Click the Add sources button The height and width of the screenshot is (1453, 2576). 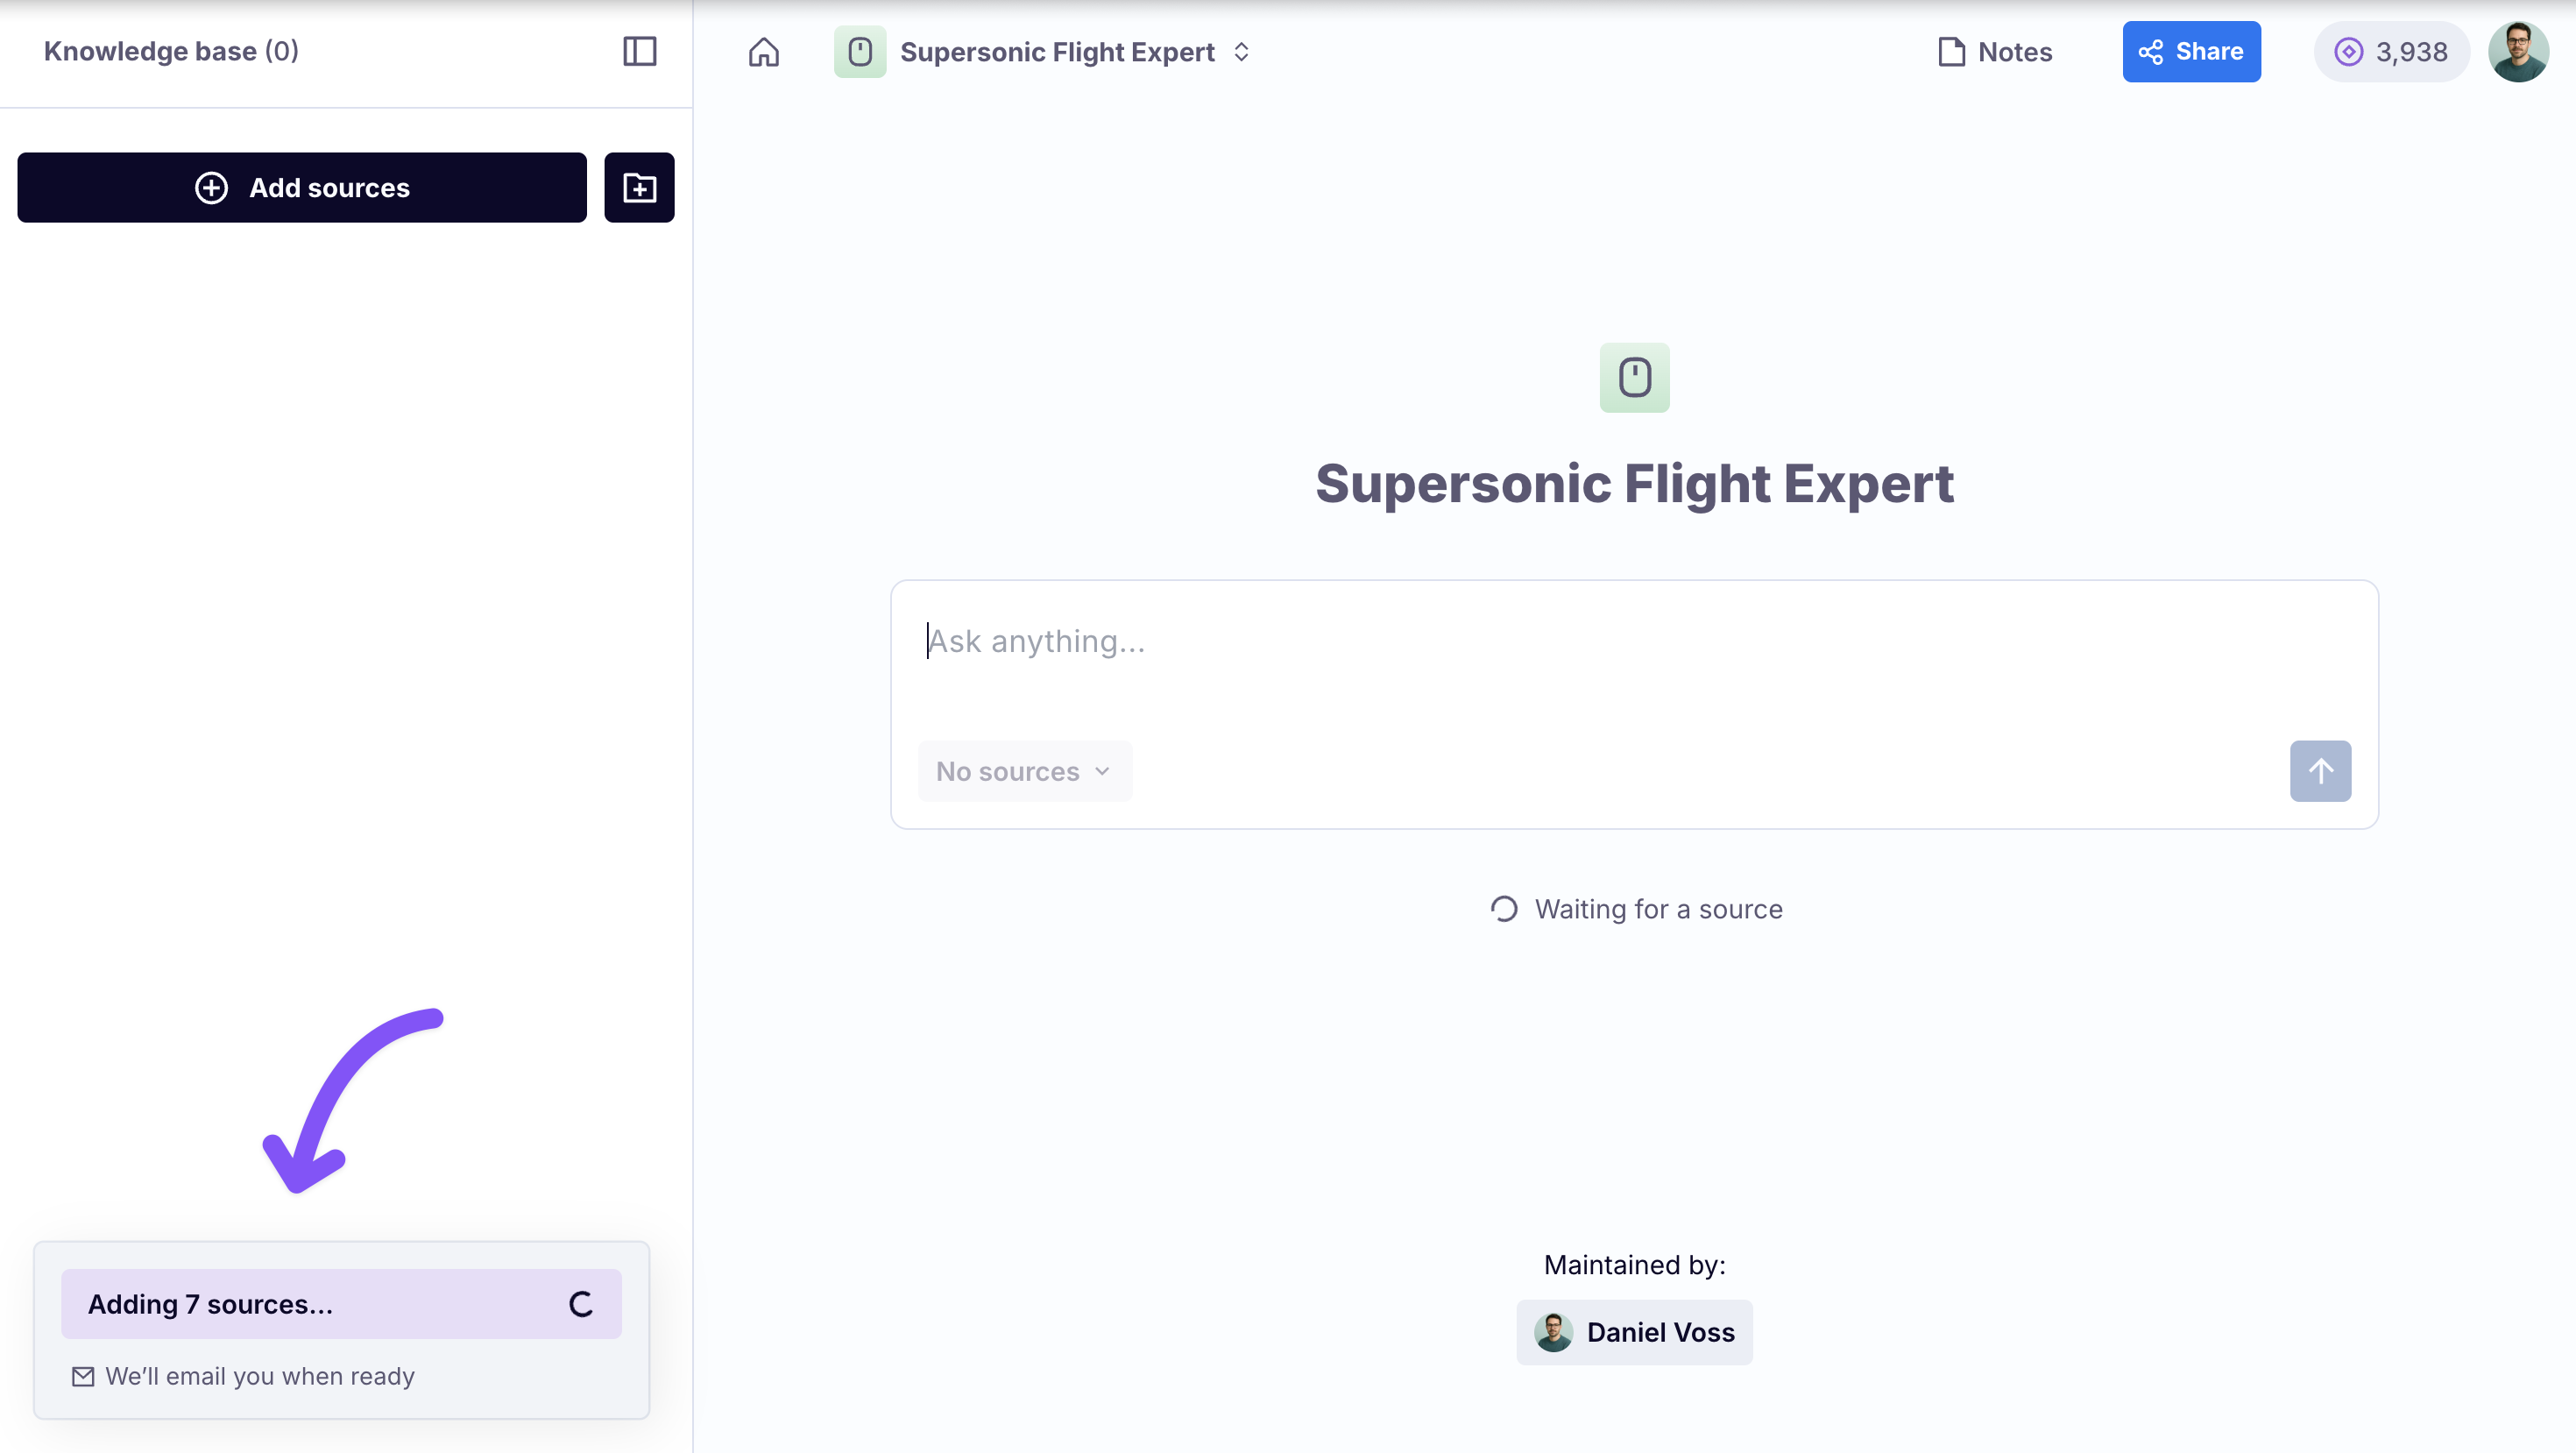302,187
